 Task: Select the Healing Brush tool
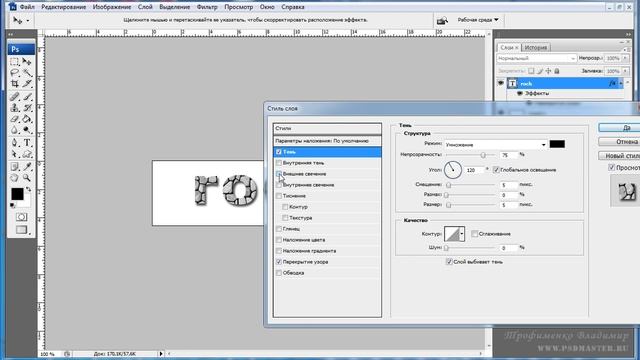click(x=15, y=97)
